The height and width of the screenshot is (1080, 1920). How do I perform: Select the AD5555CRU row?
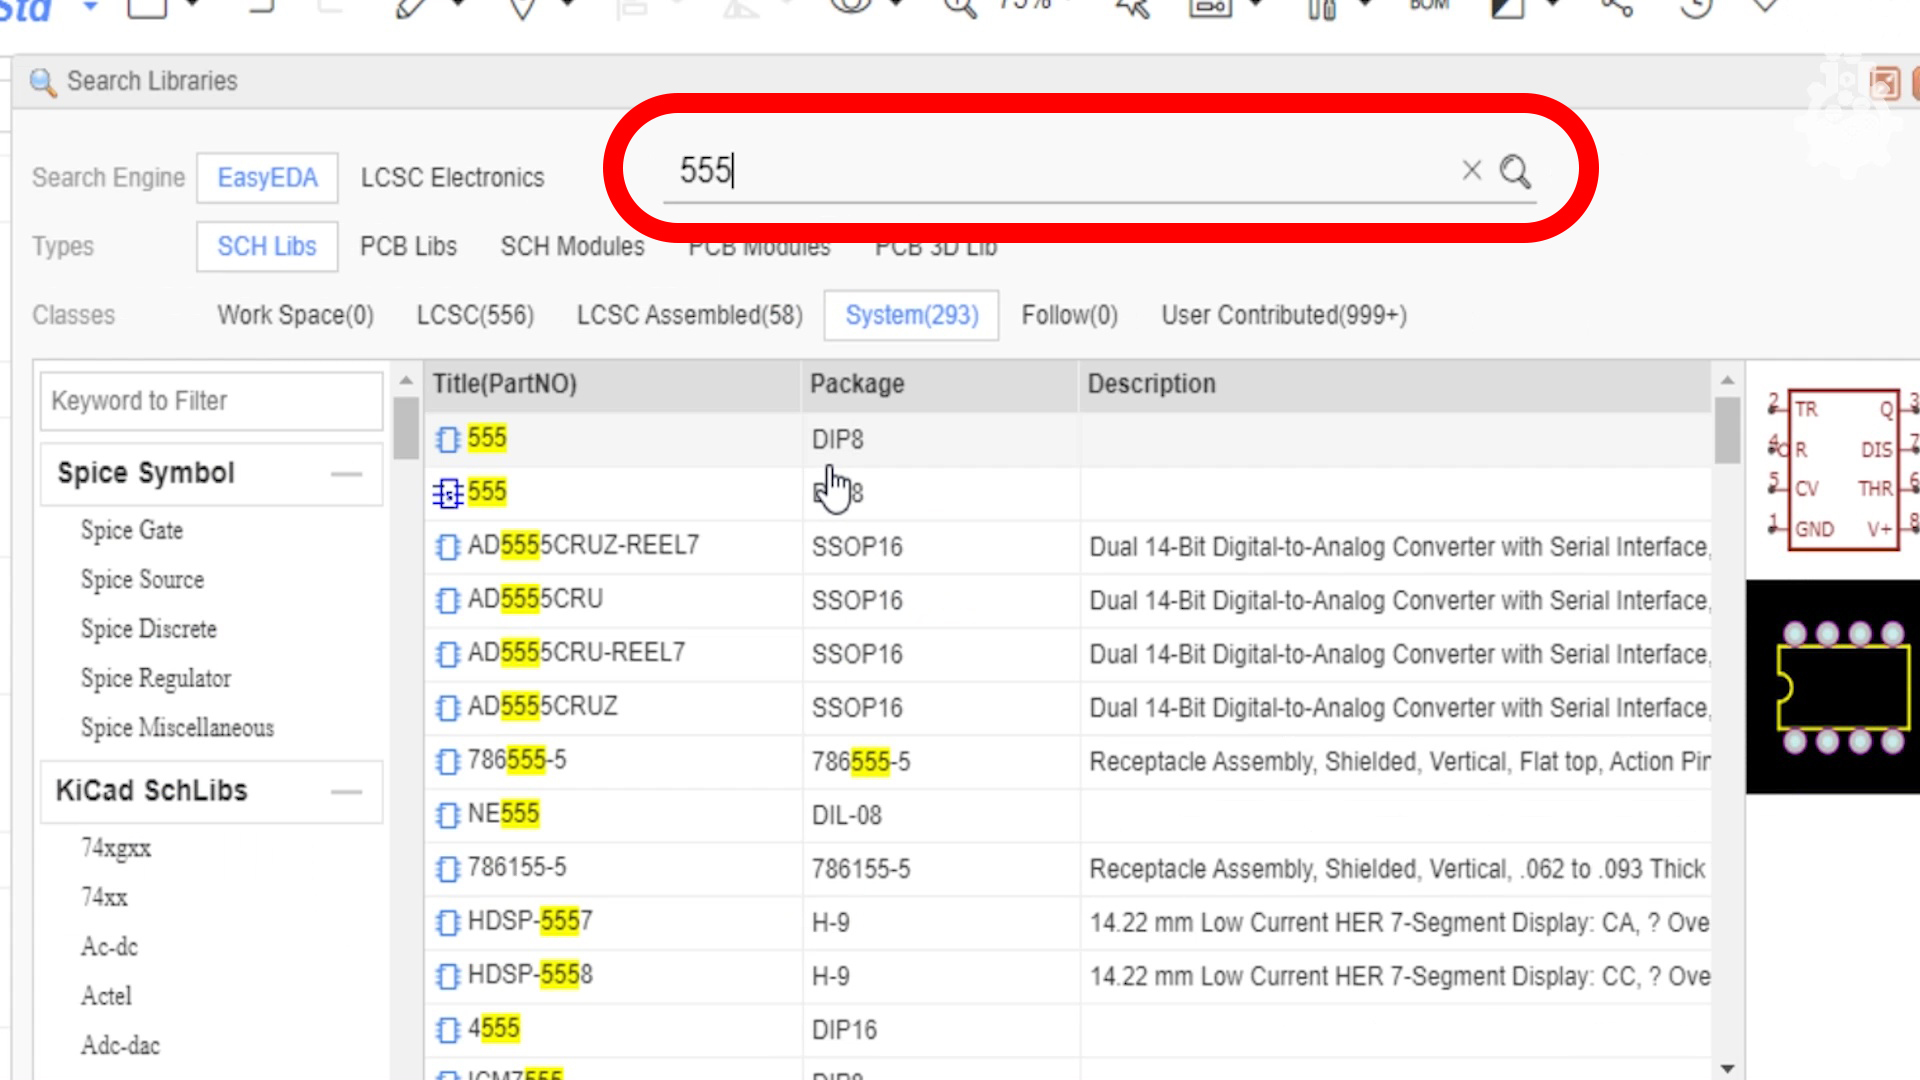[1068, 600]
